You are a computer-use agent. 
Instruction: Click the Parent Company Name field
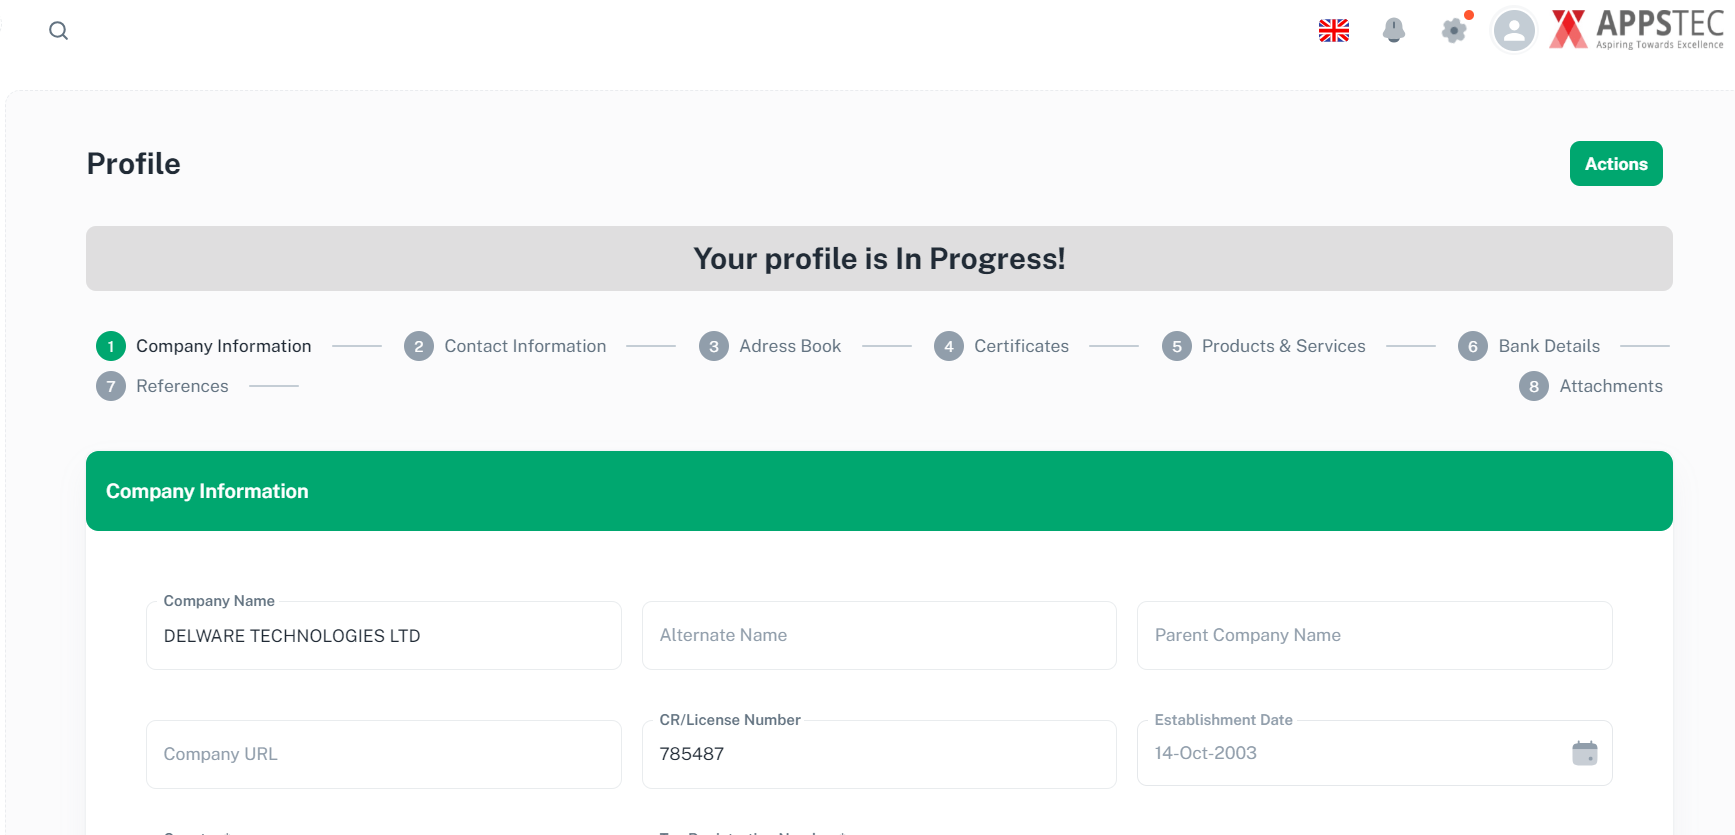pyautogui.click(x=1373, y=636)
